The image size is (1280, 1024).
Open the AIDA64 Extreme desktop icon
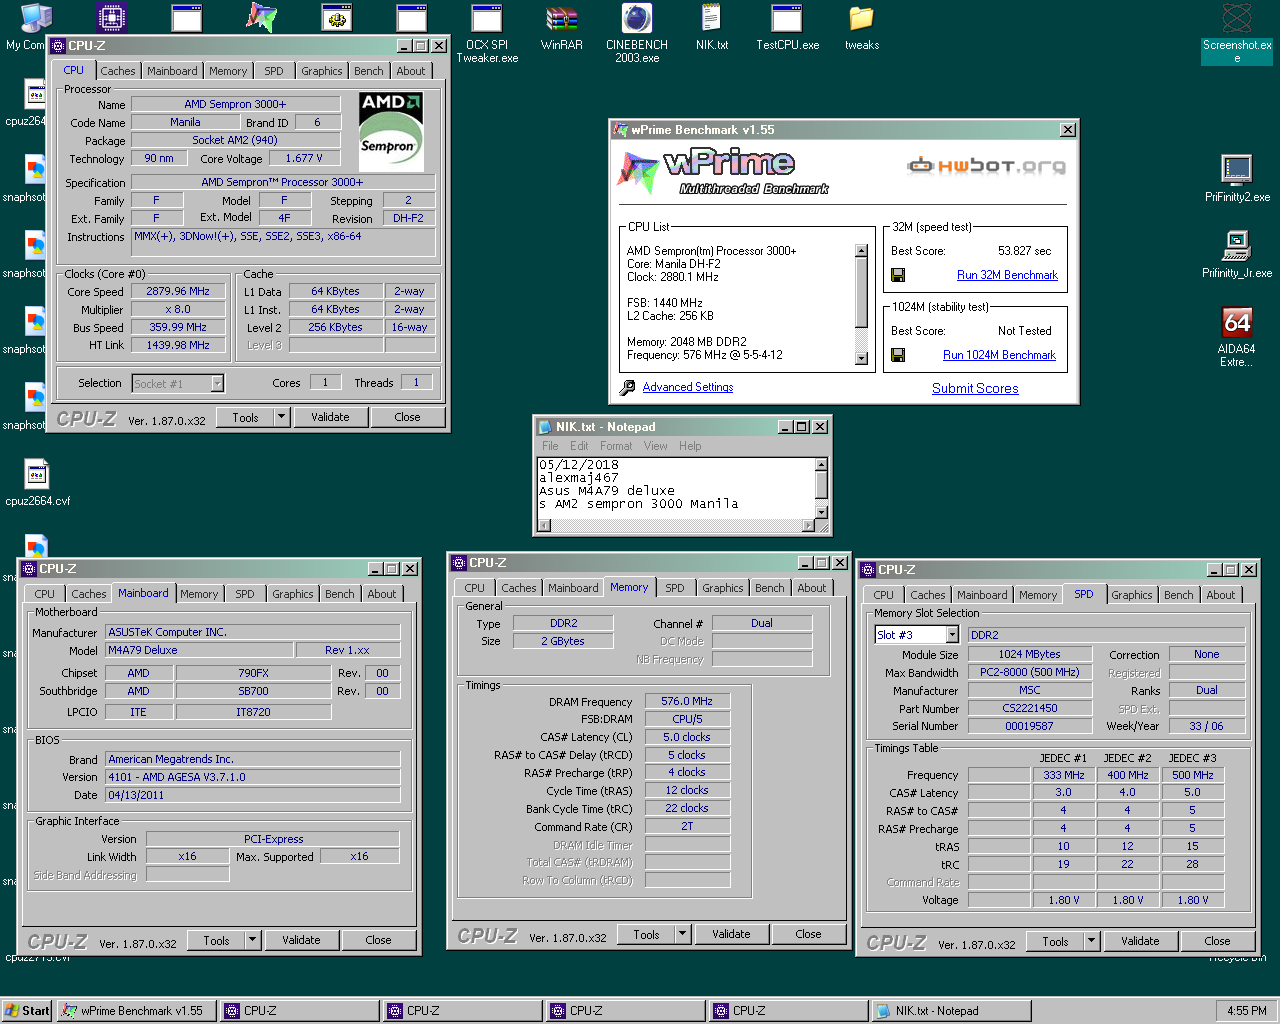(1237, 337)
